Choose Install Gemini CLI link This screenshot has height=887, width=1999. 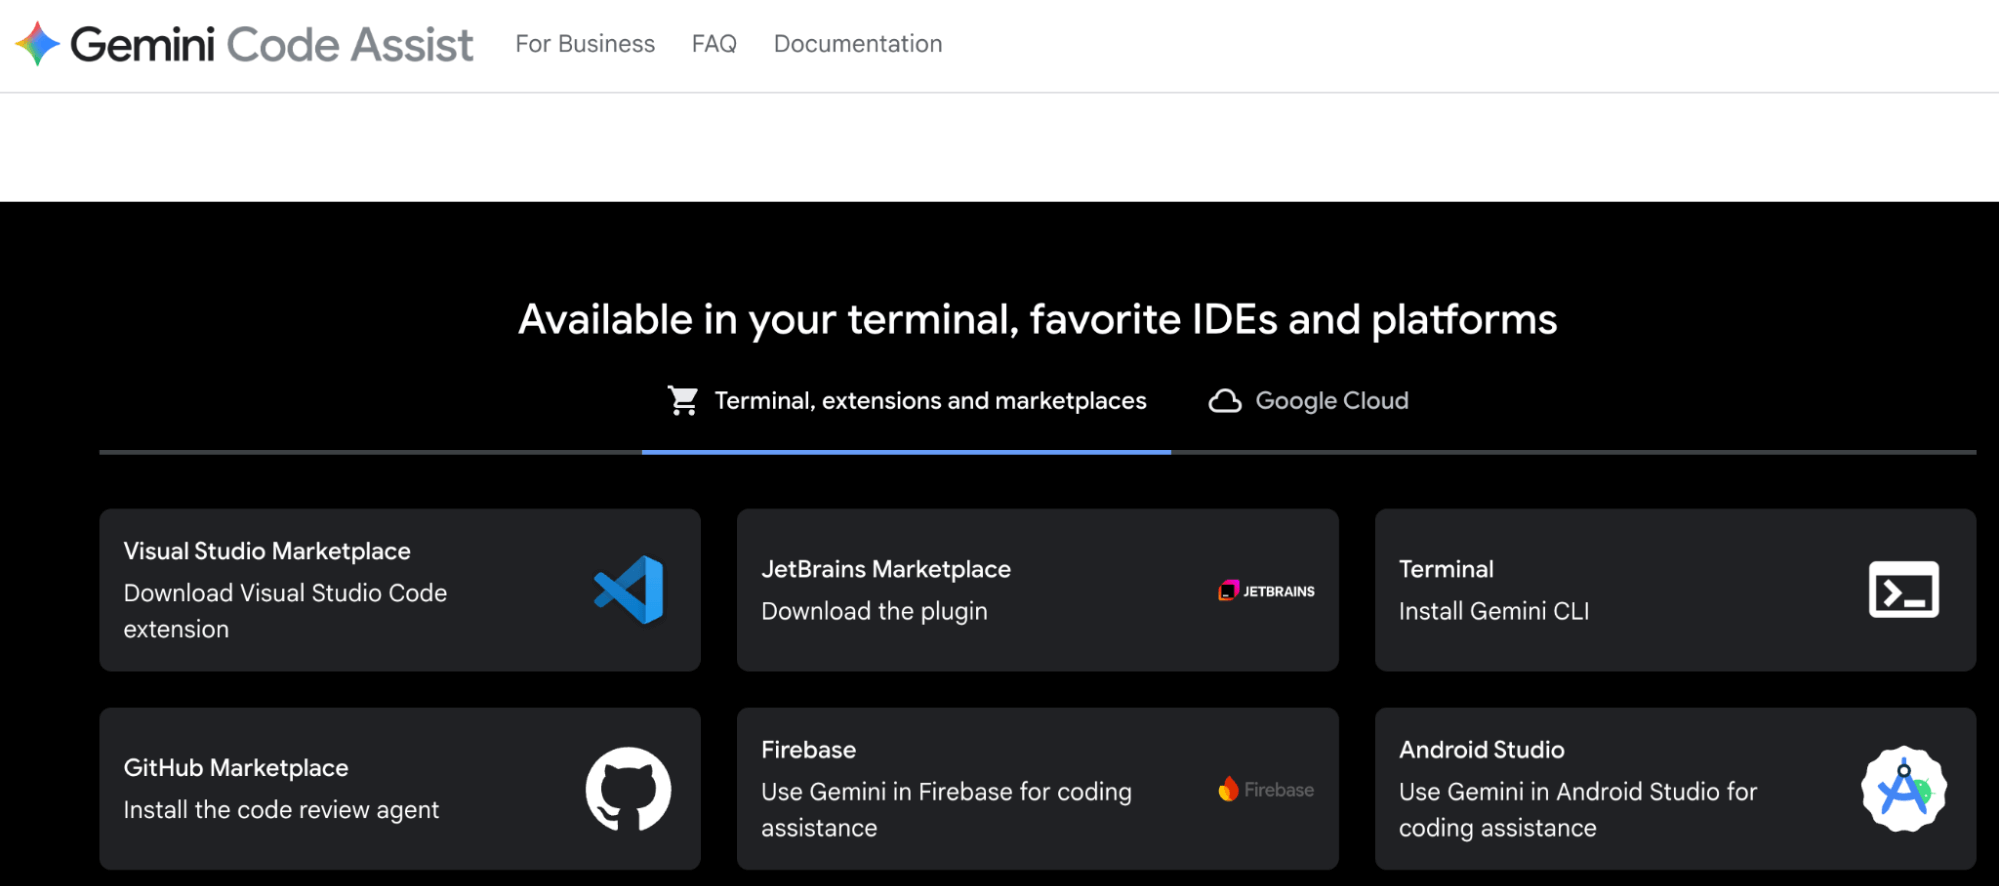(1493, 611)
